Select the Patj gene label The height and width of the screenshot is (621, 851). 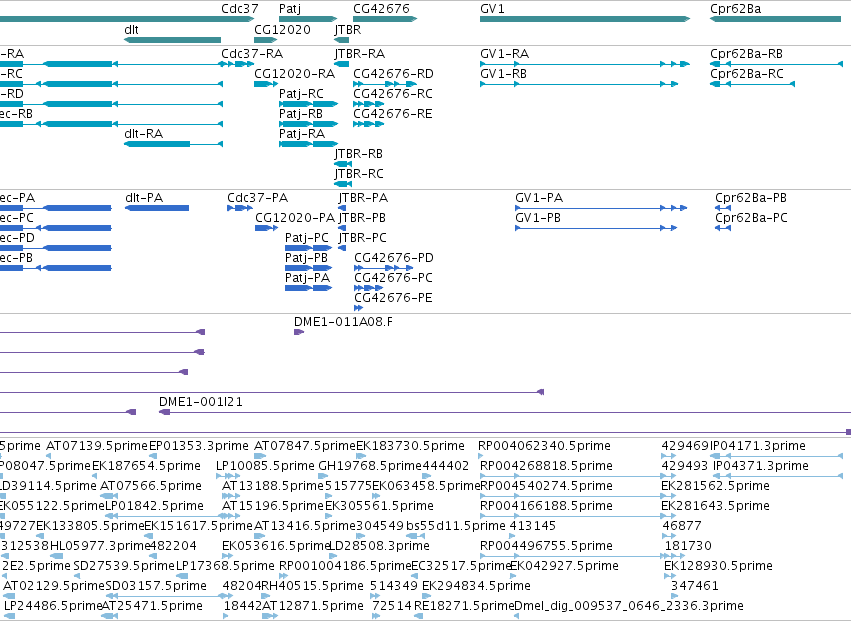click(290, 9)
